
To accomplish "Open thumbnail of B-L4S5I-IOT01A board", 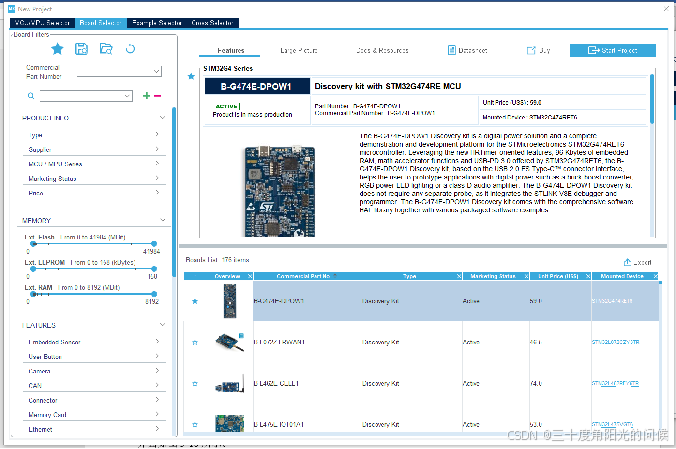I will click(230, 424).
